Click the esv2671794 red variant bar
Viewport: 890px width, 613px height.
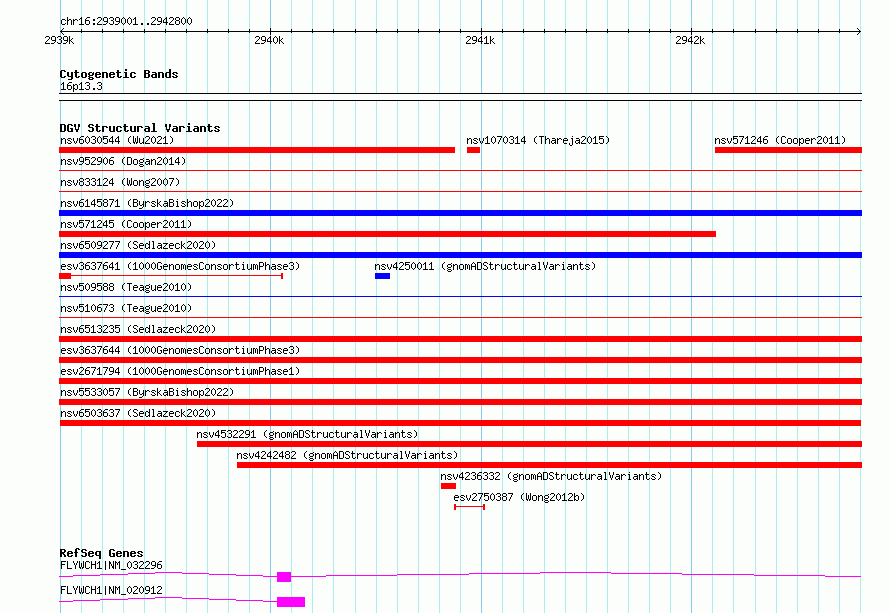point(460,381)
